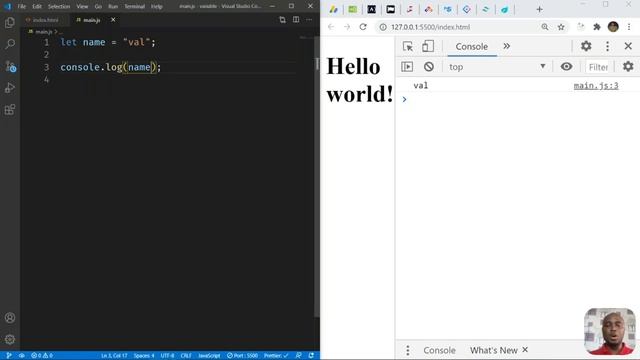Click the feedback icon in status bar
The image size is (640, 360).
coord(298,356)
